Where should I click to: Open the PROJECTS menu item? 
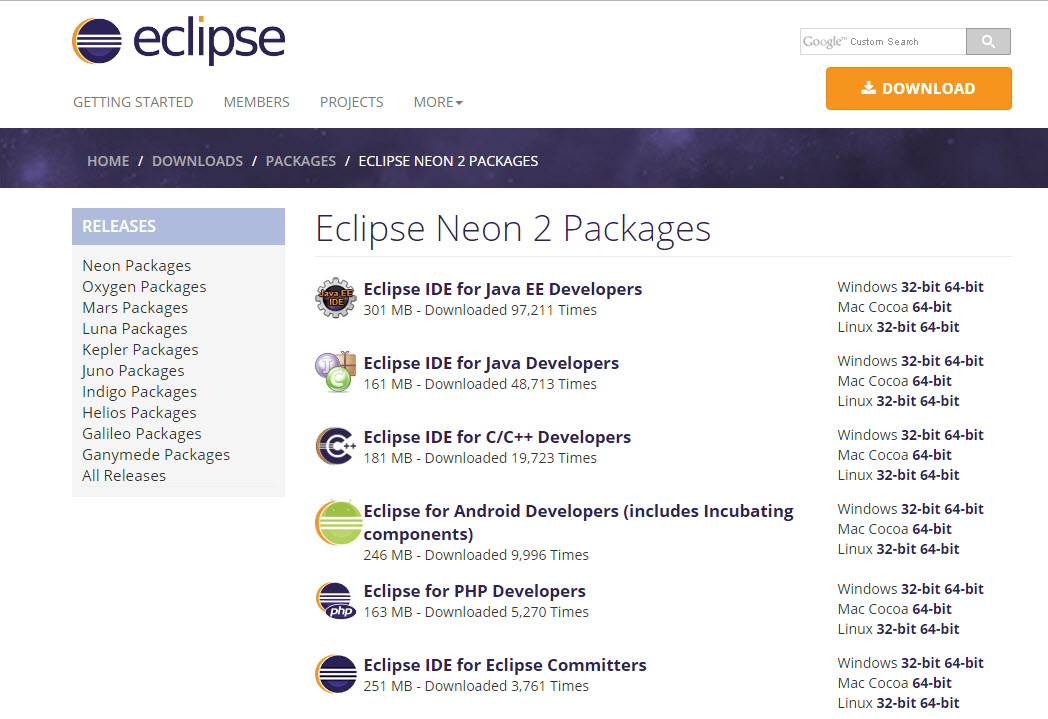click(351, 102)
